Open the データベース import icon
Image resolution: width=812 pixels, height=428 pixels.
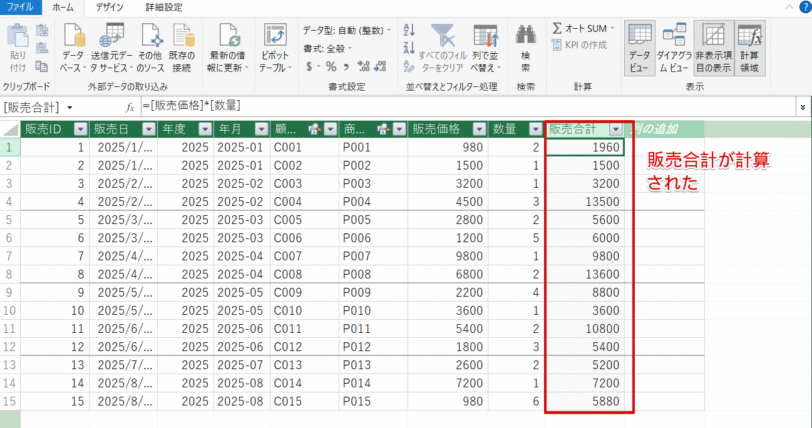(74, 36)
